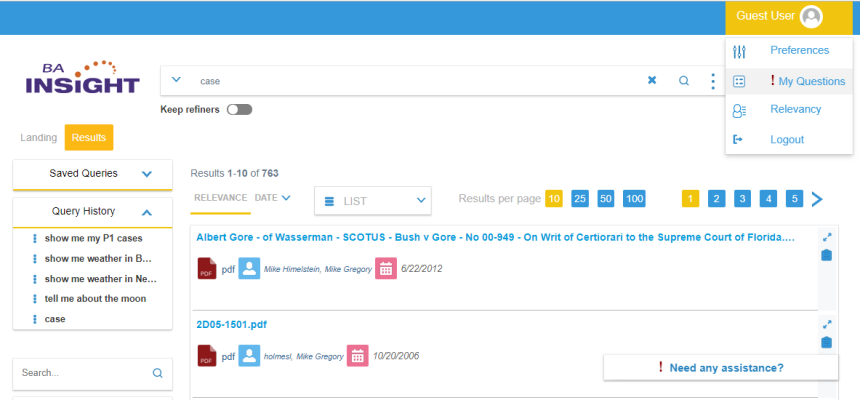Expand the Albert Gore result with the arrows icon

(x=827, y=238)
